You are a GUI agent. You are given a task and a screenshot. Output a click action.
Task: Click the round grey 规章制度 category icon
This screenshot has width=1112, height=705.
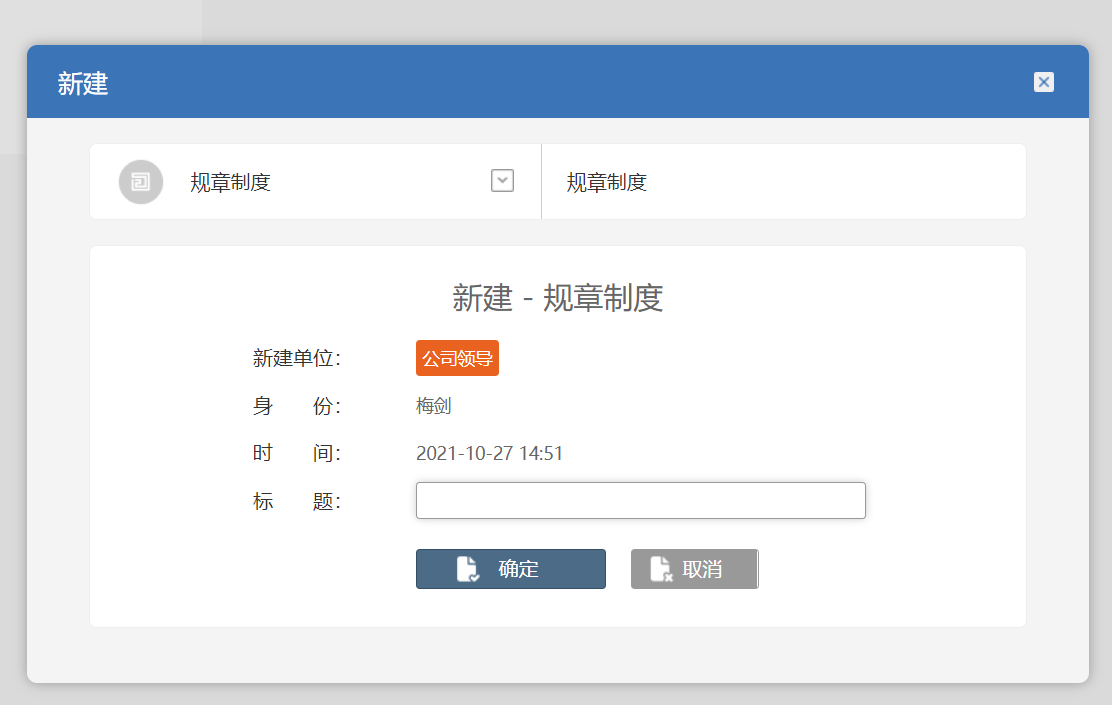[x=141, y=182]
